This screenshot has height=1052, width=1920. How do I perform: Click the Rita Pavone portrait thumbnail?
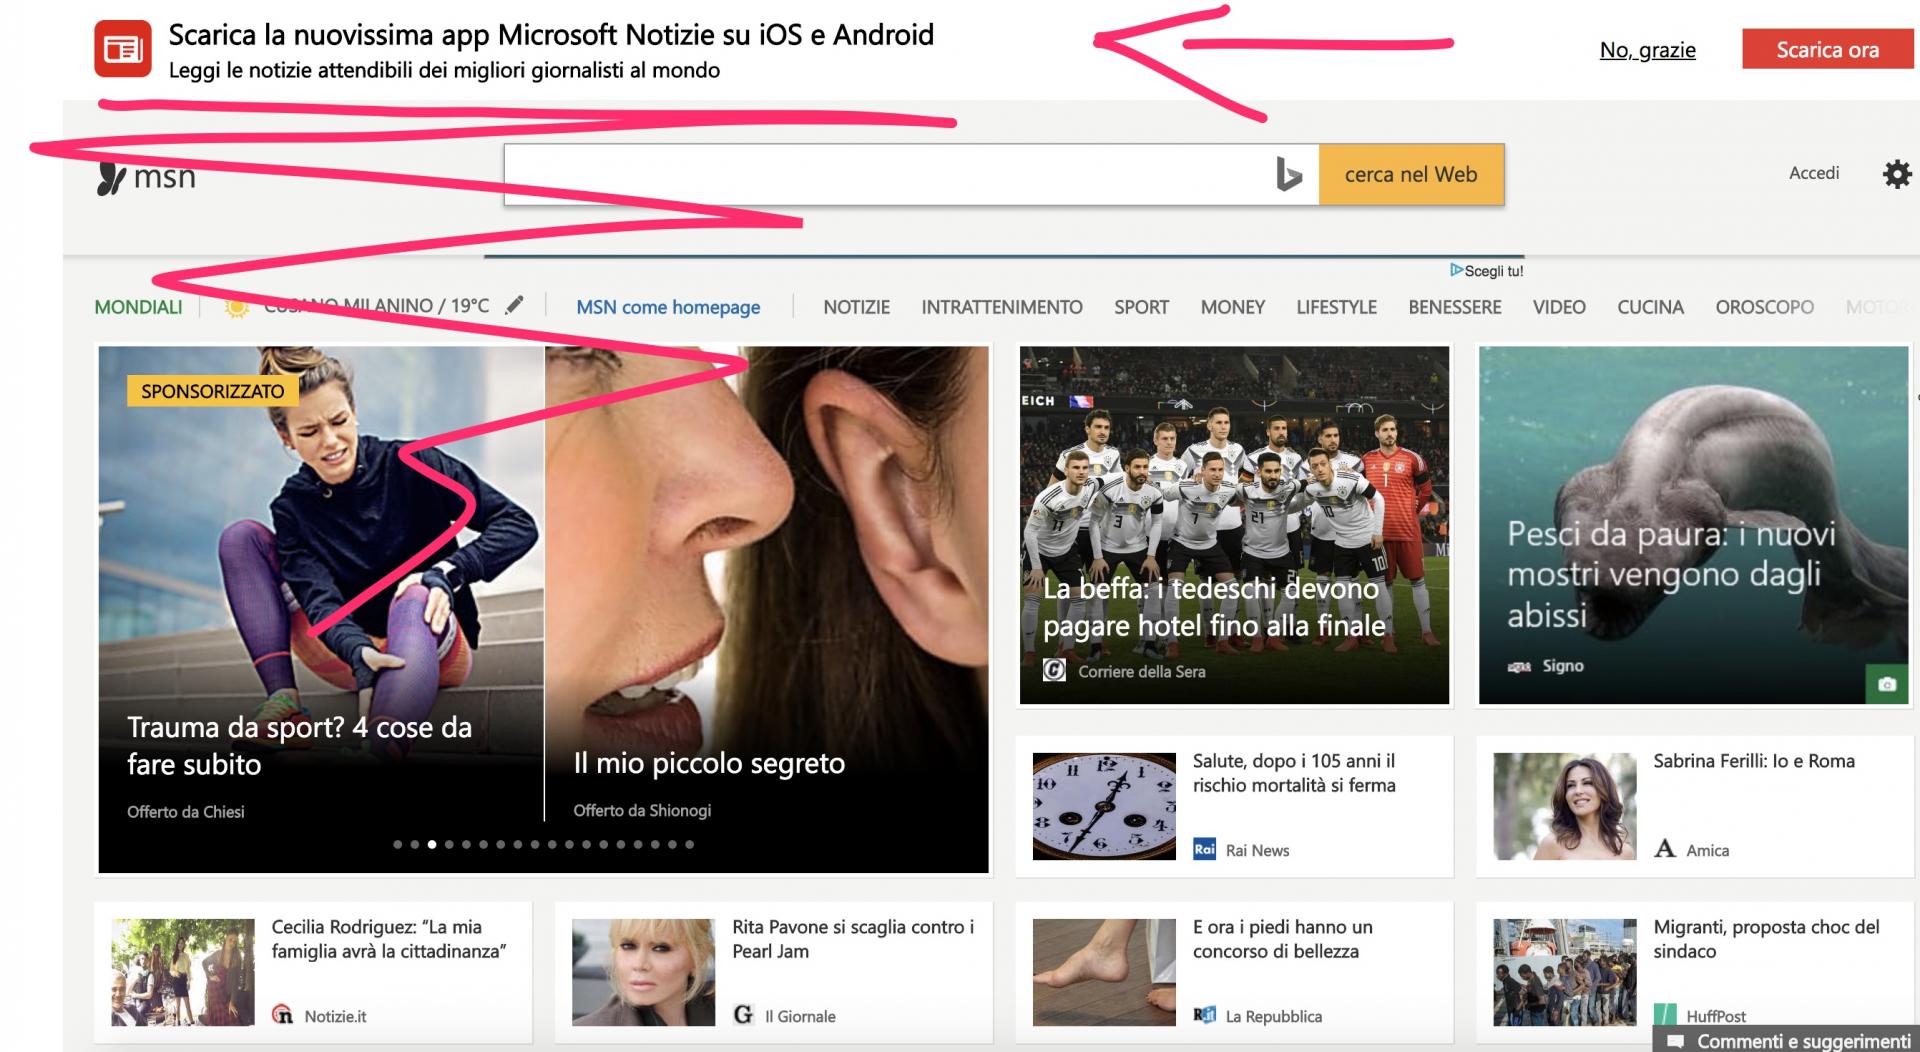pyautogui.click(x=643, y=972)
